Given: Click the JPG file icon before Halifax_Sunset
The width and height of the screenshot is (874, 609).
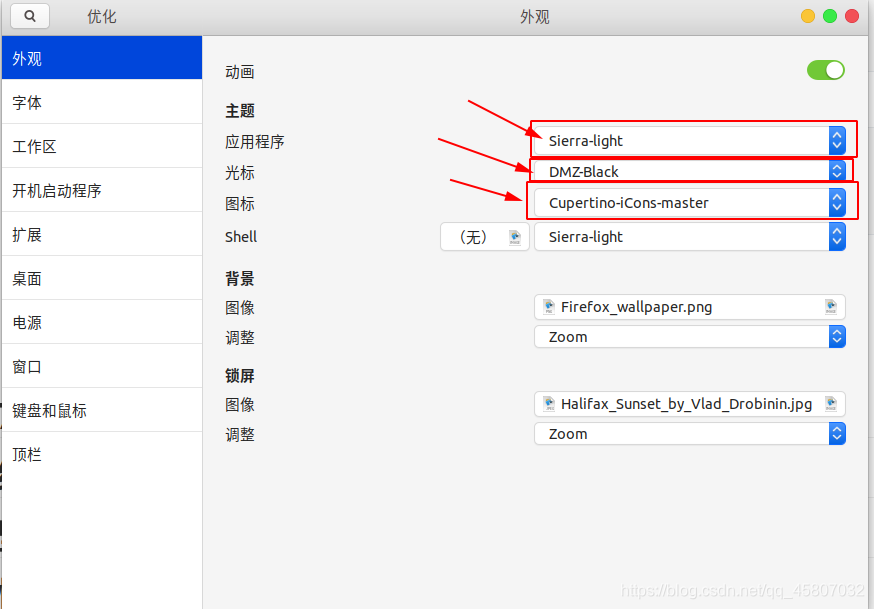Looking at the screenshot, I should (x=549, y=404).
